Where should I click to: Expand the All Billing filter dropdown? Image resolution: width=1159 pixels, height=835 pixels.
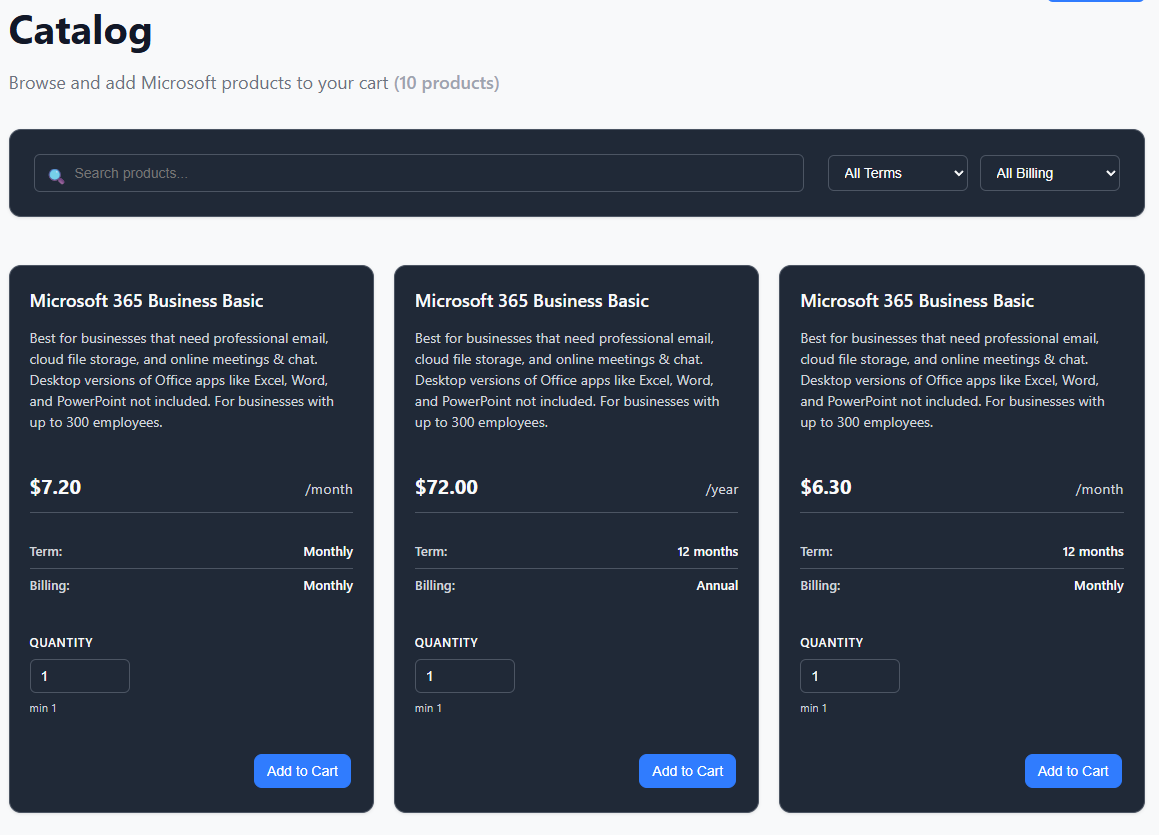(x=1049, y=173)
